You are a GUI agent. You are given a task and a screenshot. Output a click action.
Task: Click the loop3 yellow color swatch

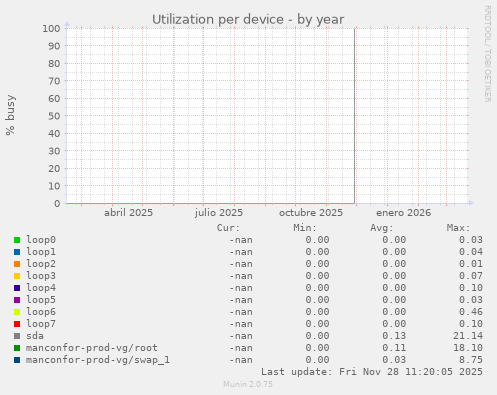17,276
